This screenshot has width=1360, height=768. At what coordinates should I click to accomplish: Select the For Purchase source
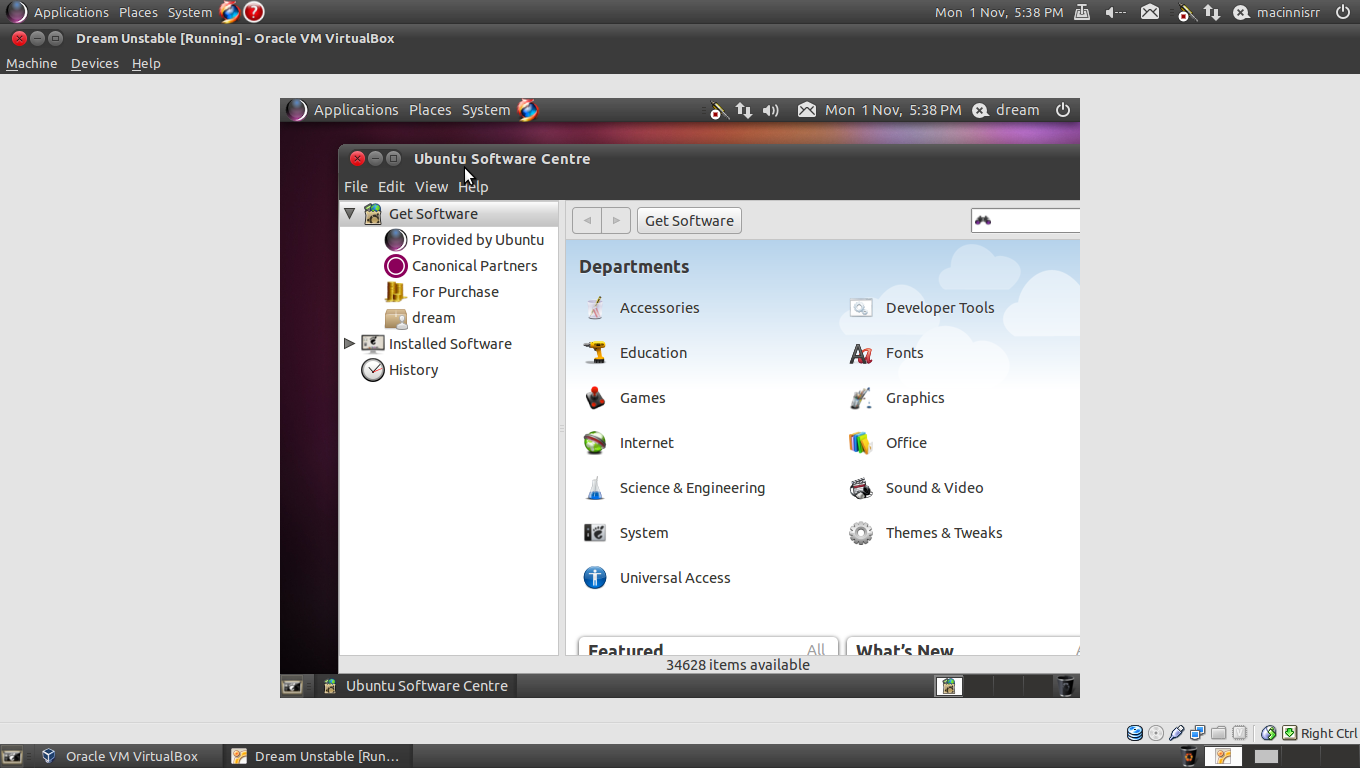point(442,292)
